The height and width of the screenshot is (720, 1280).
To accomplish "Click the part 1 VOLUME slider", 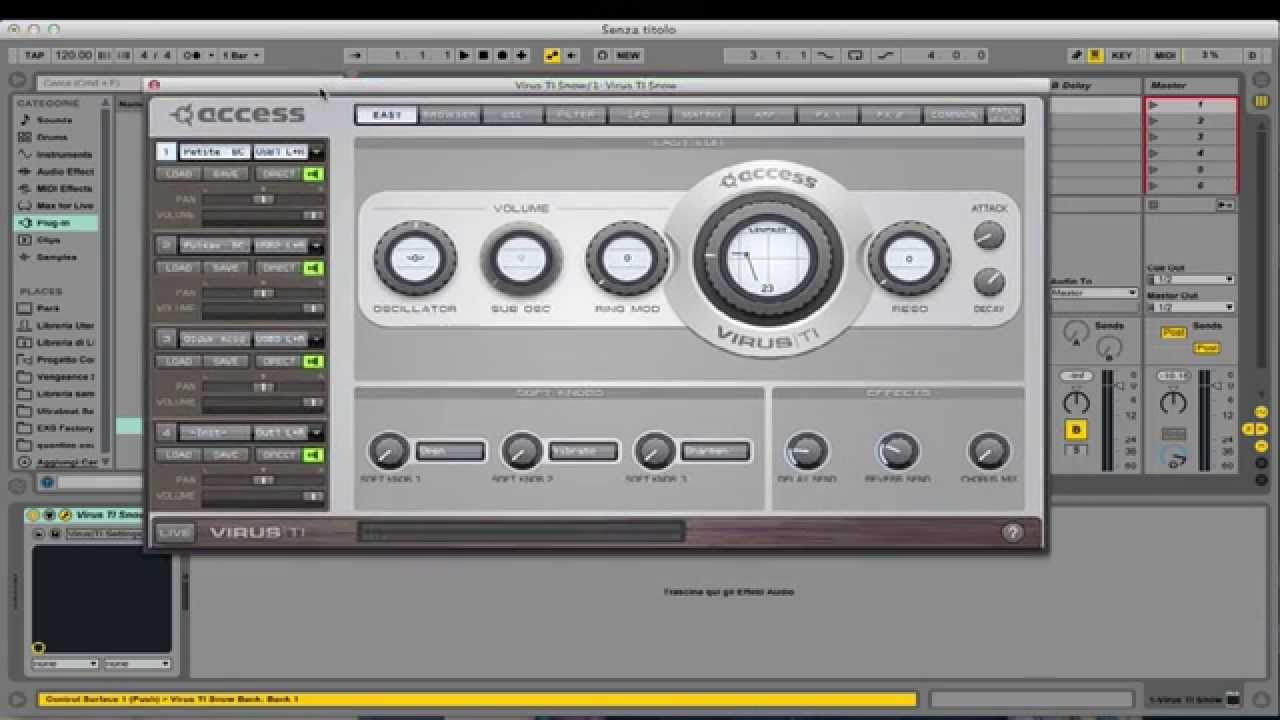I will [x=263, y=215].
